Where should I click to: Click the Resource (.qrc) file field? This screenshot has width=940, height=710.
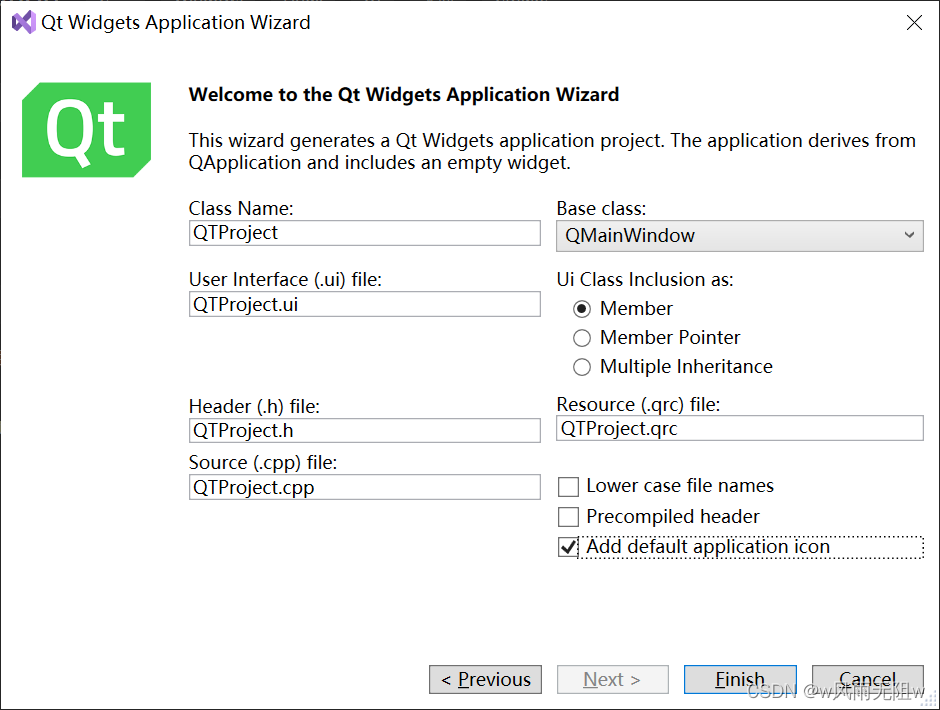coord(739,429)
